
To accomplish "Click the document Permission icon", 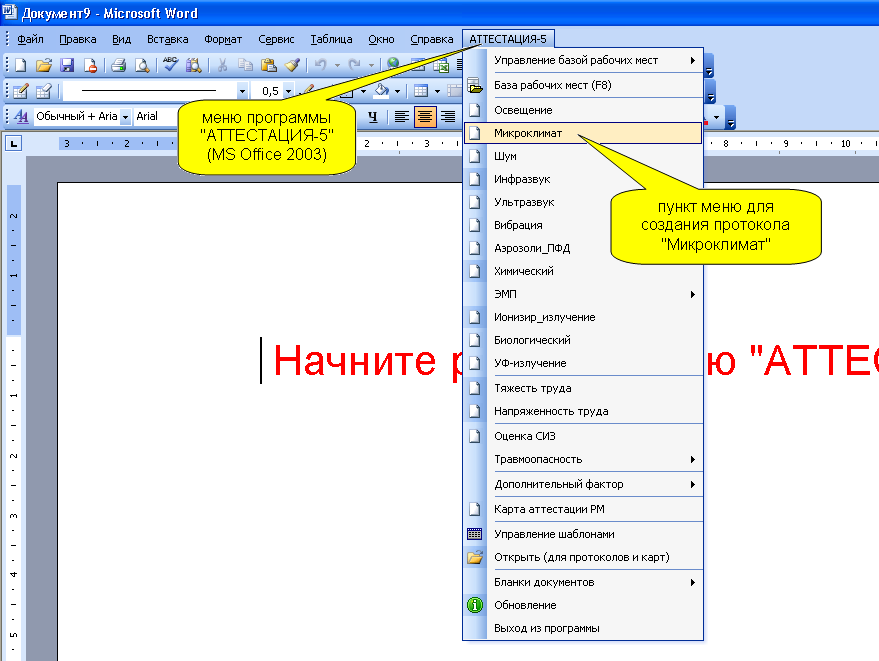I will [90, 65].
